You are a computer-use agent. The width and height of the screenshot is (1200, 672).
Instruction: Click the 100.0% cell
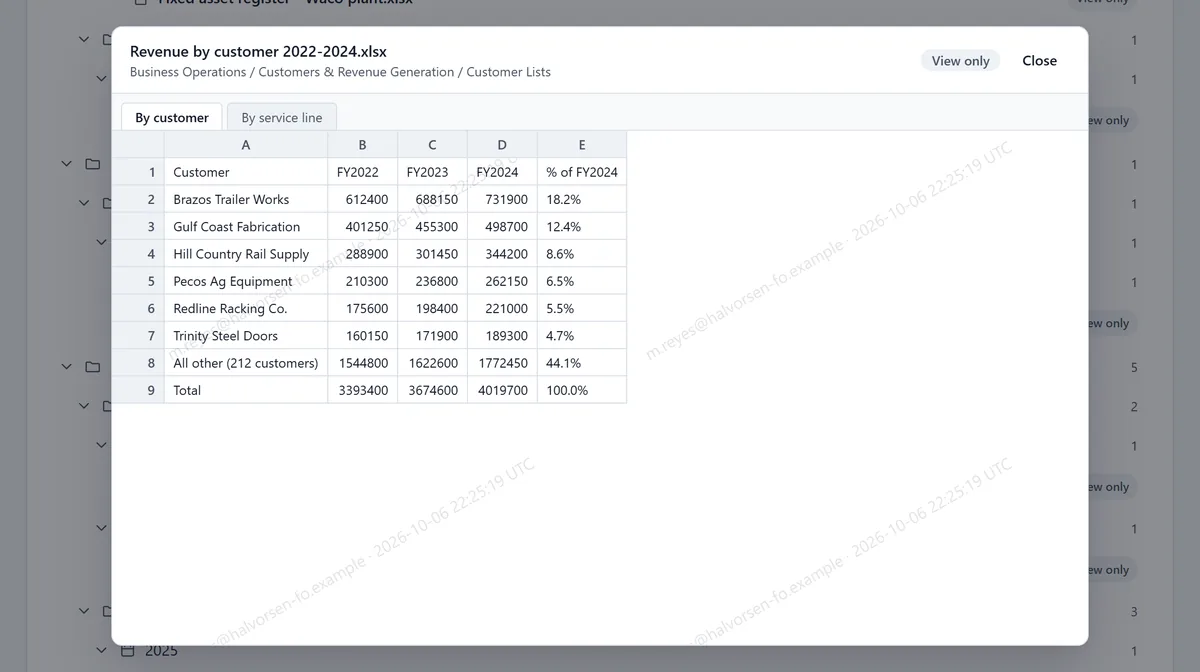click(582, 390)
